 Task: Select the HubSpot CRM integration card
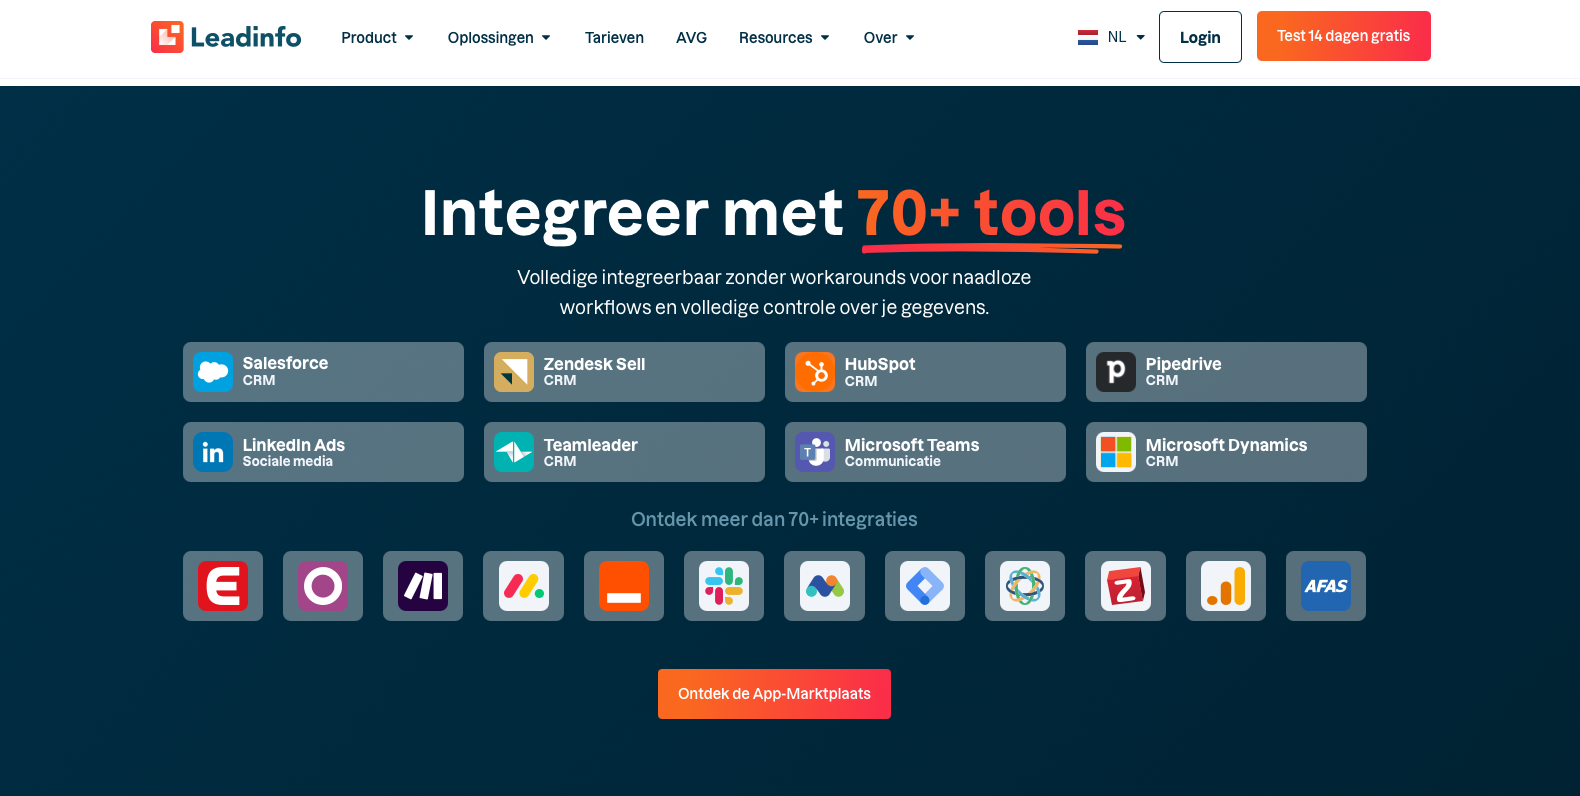click(x=925, y=372)
